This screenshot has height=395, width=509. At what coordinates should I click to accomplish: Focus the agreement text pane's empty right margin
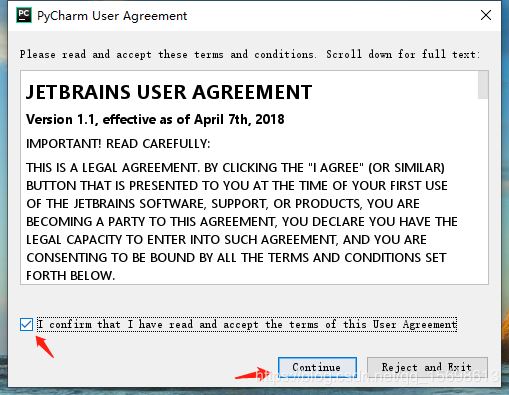click(x=468, y=133)
